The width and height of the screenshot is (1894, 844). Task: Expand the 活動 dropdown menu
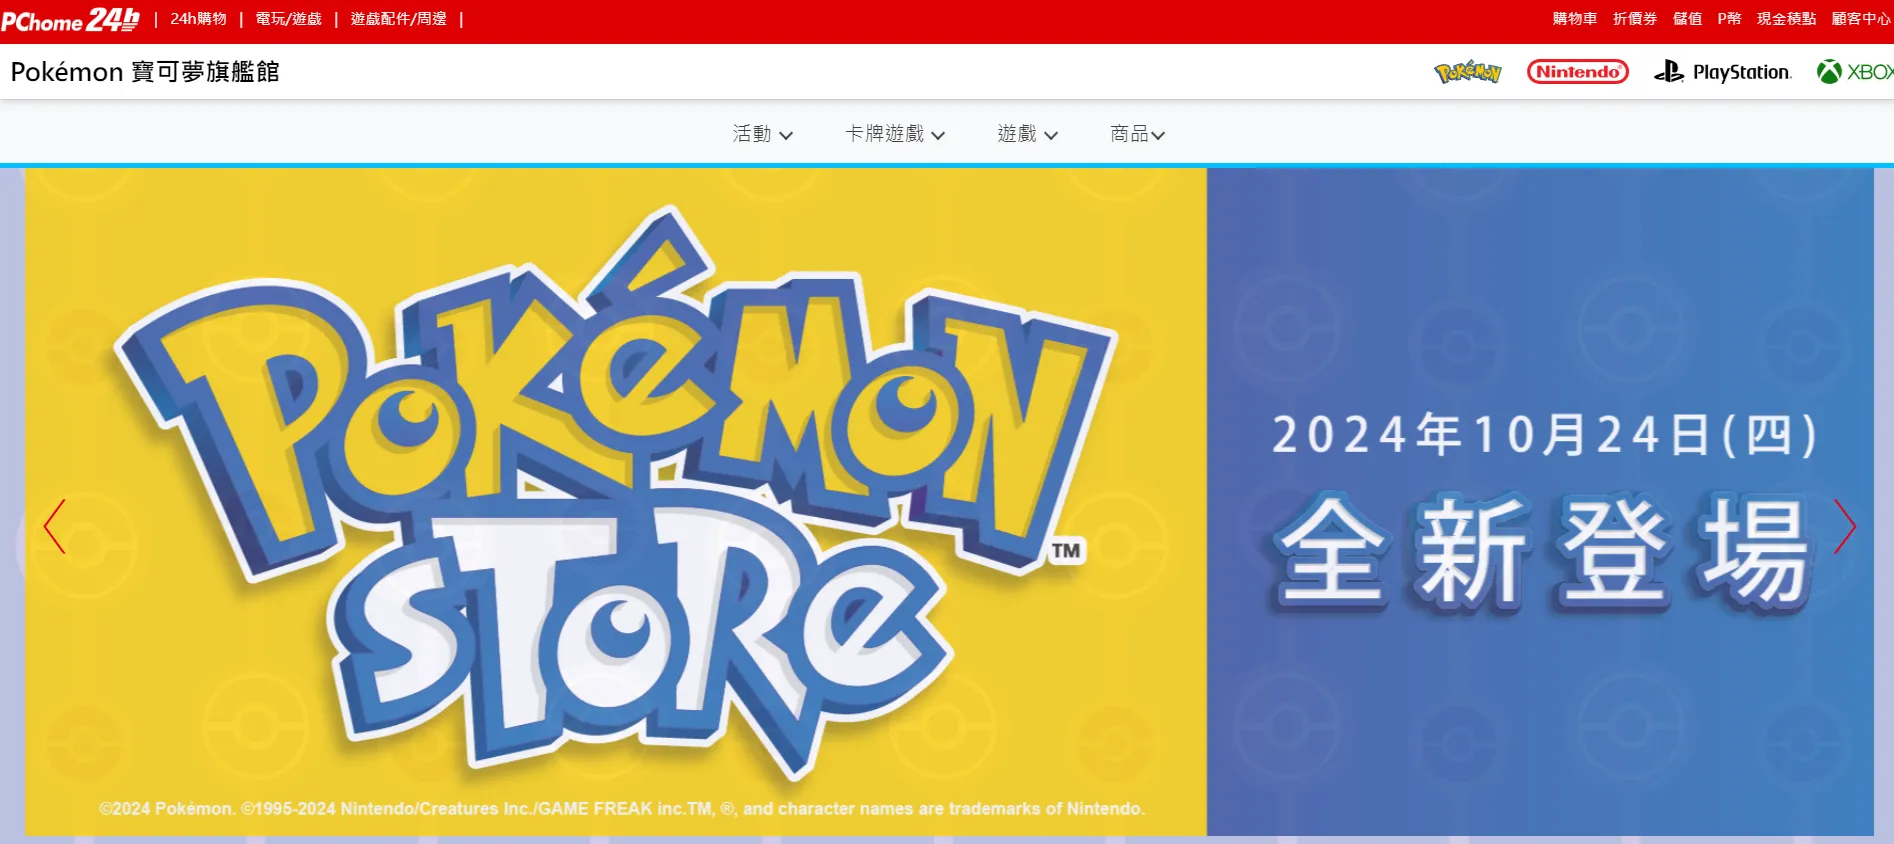pyautogui.click(x=763, y=134)
